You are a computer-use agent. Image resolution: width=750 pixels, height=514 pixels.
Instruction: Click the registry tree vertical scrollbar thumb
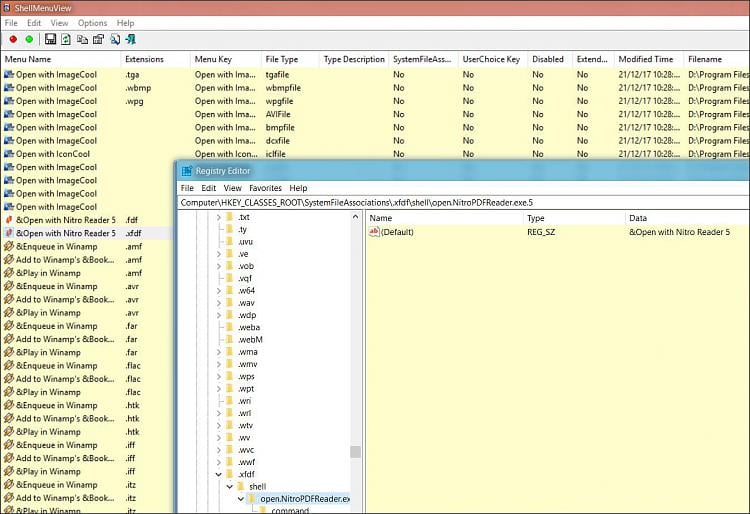pos(355,451)
